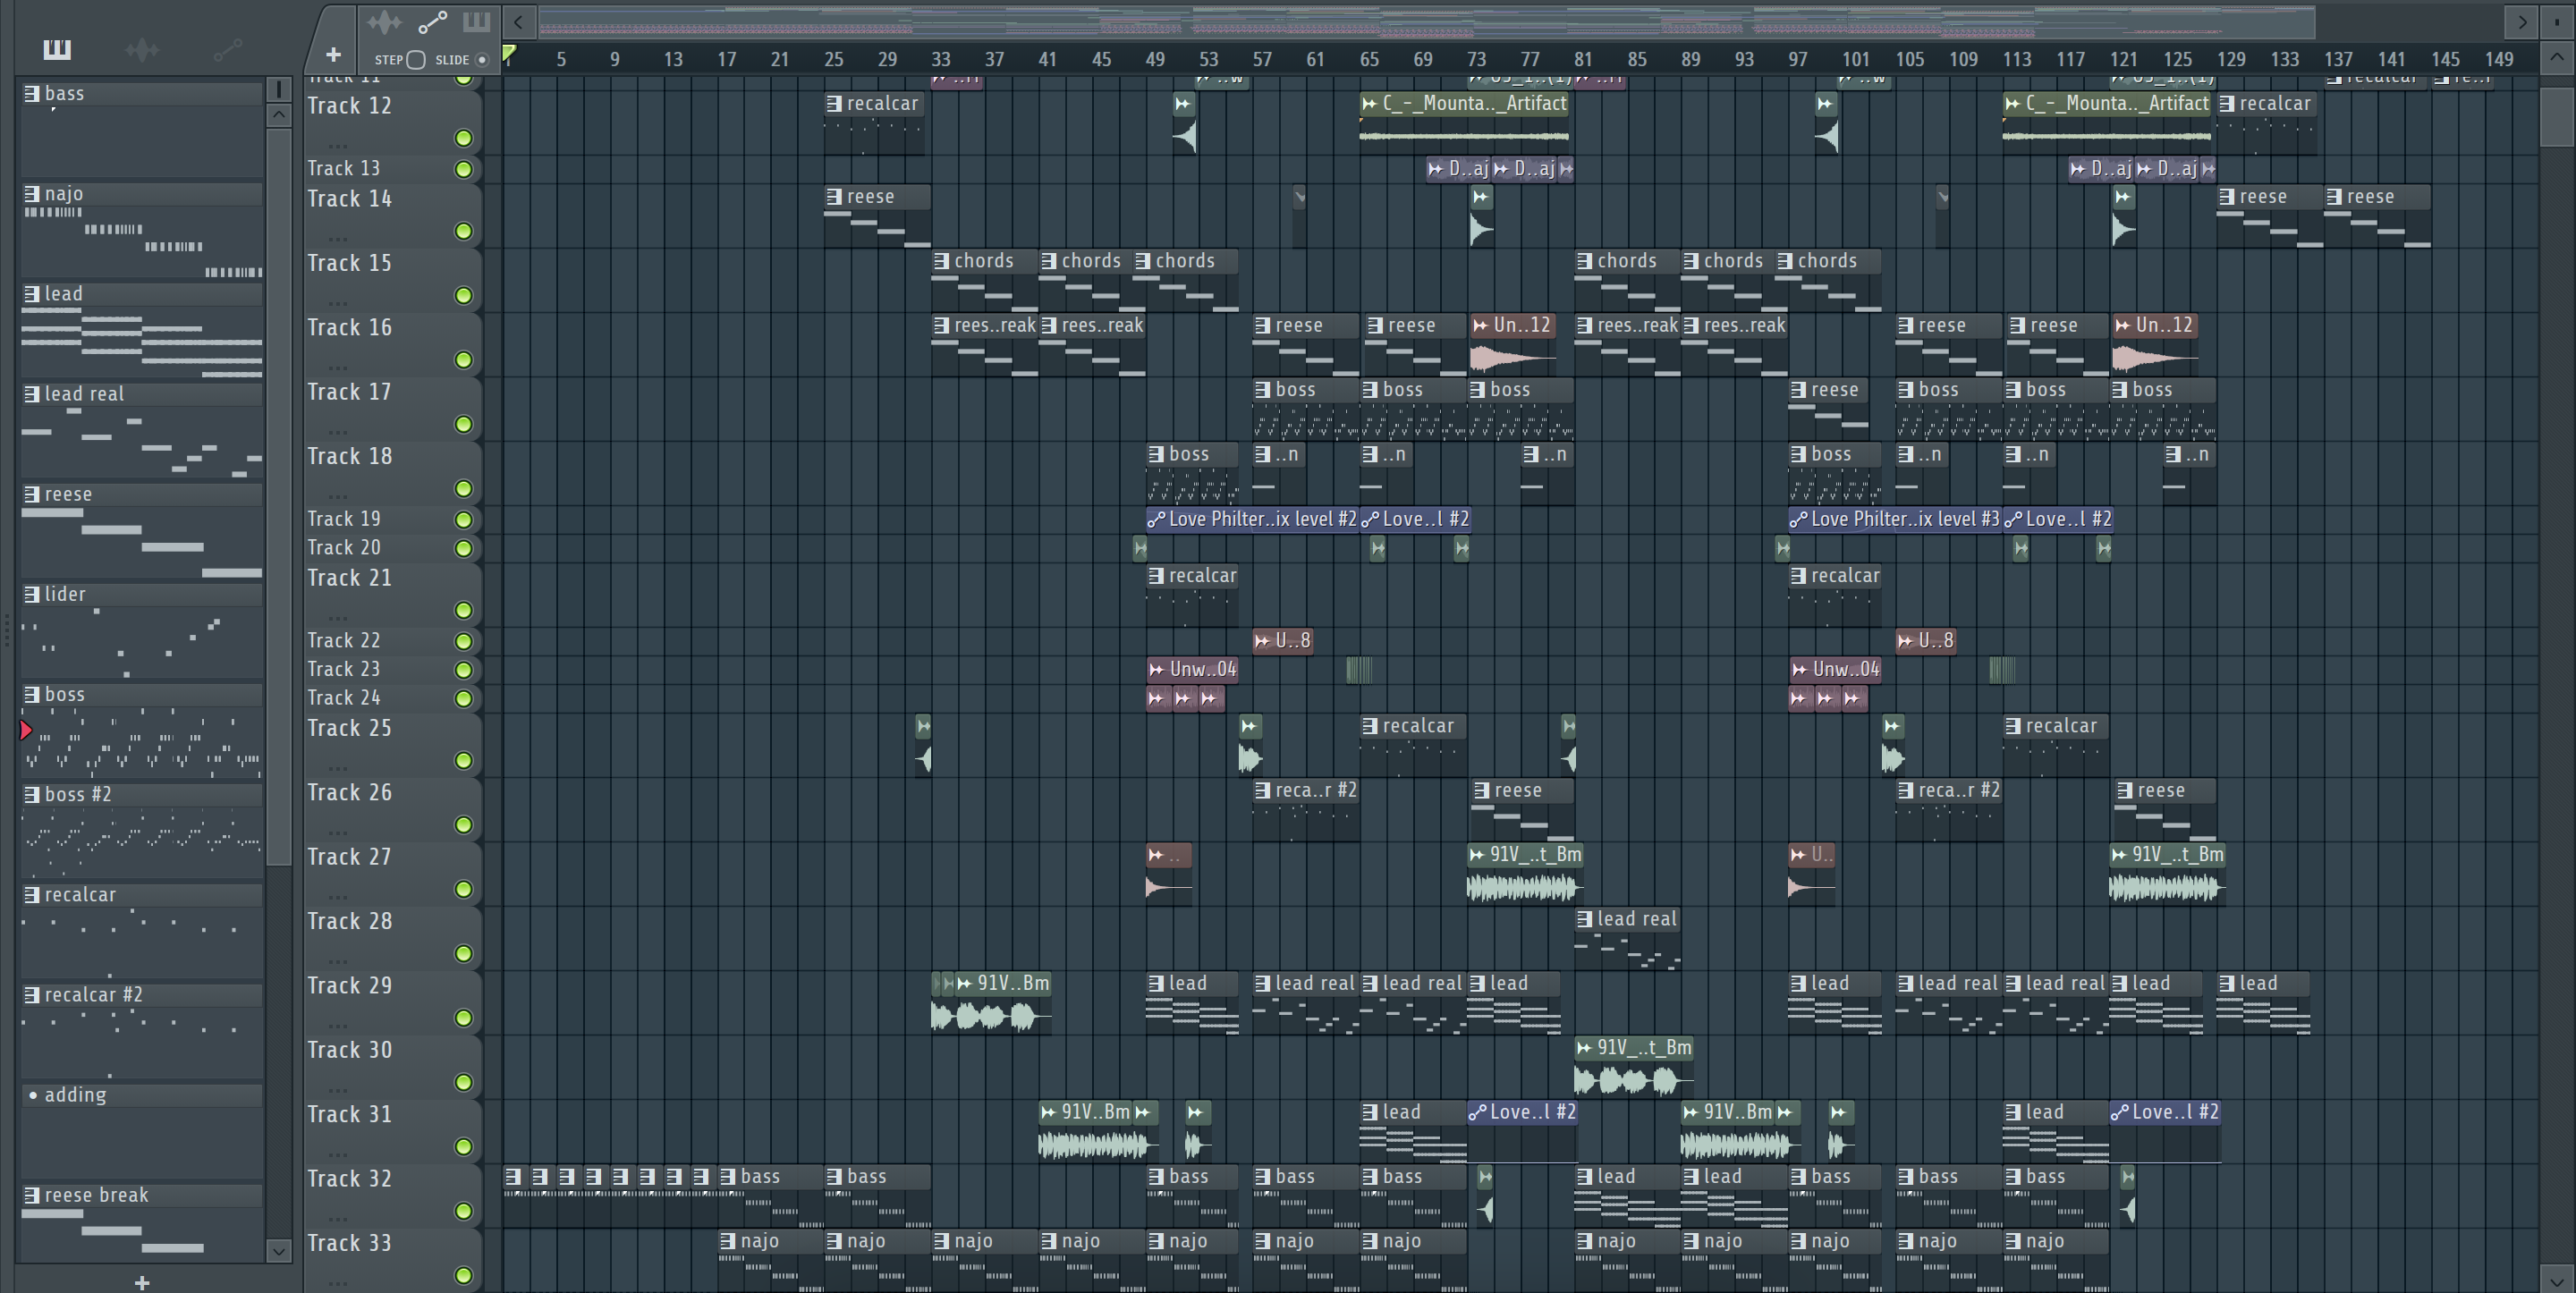Select automation clip focus in playlist header
Viewport: 2576px width, 1293px height.
click(432, 22)
